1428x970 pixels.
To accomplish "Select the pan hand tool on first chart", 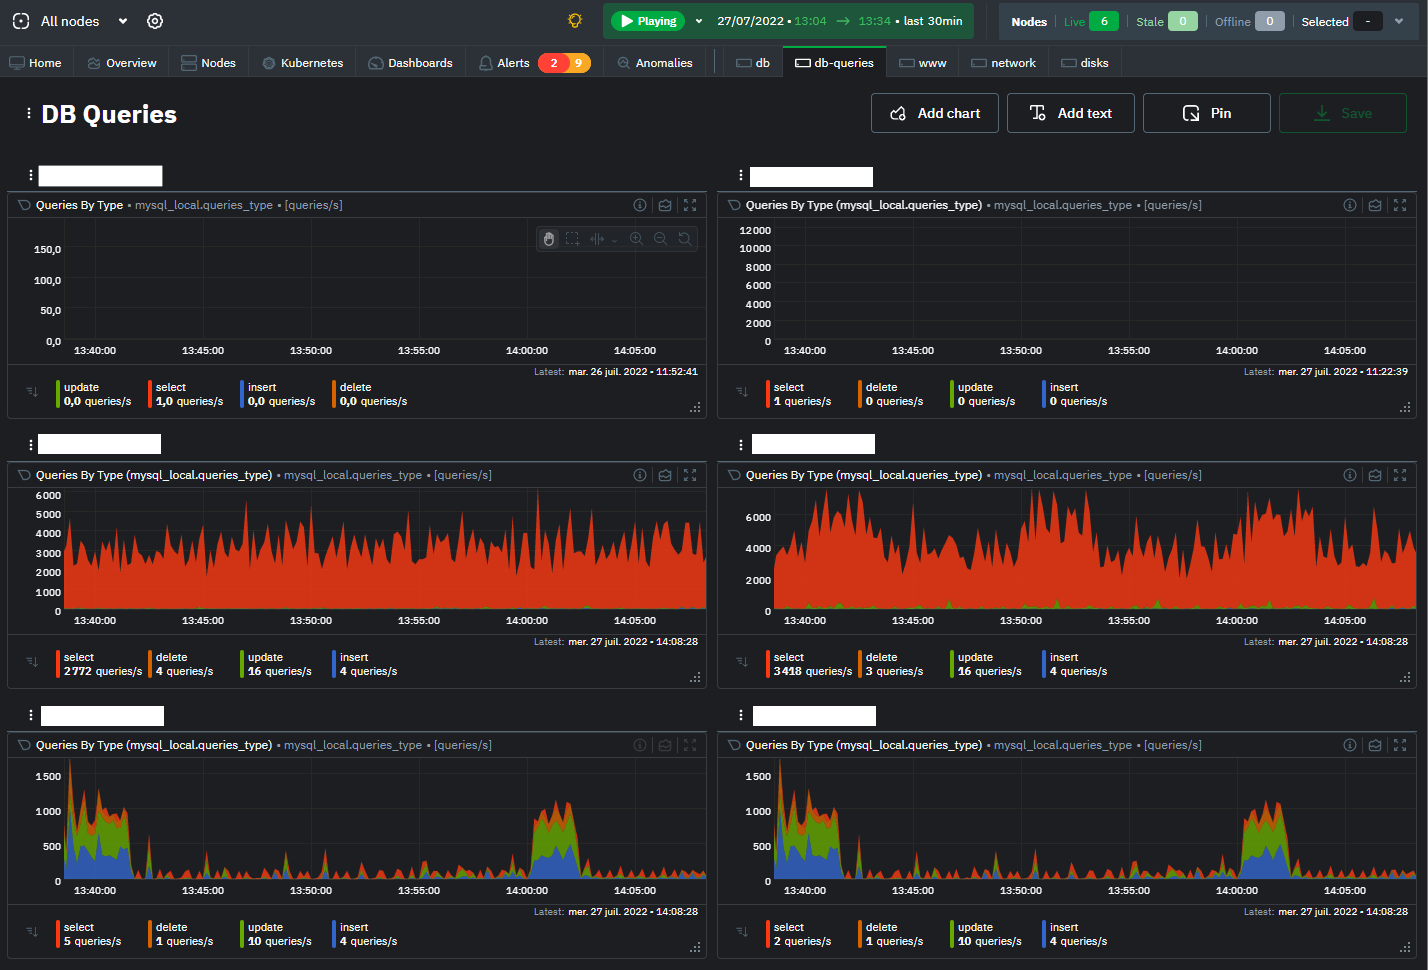I will coord(548,239).
